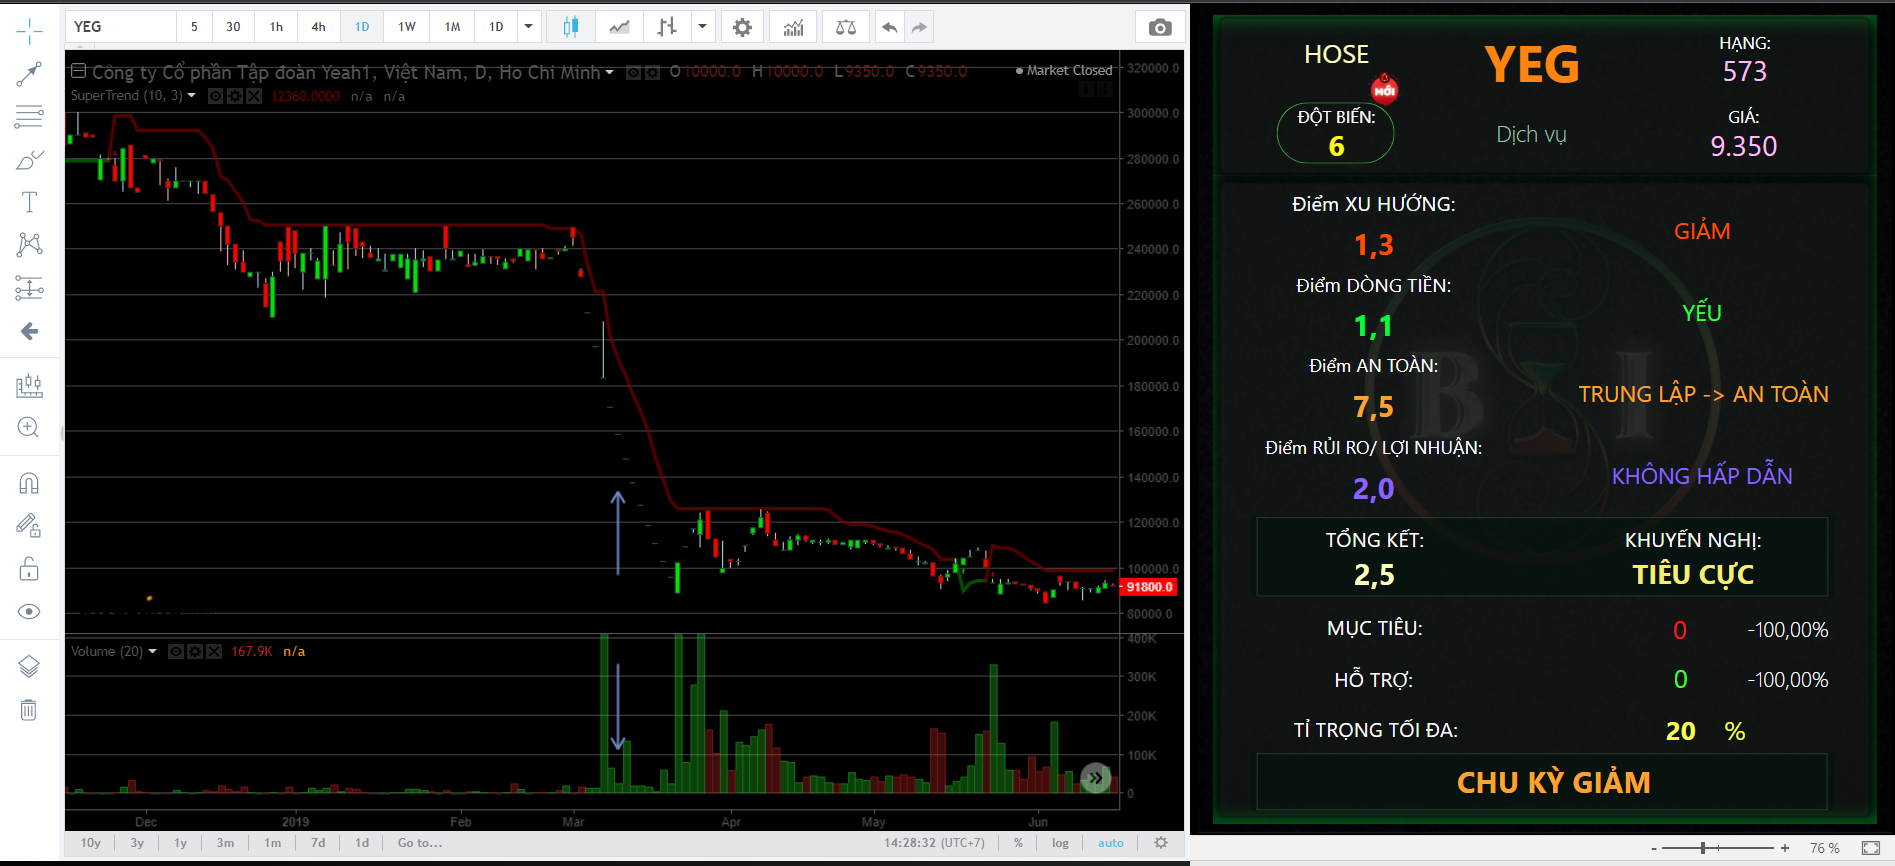Expand the SuperTrend indicator dropdown

coord(191,96)
